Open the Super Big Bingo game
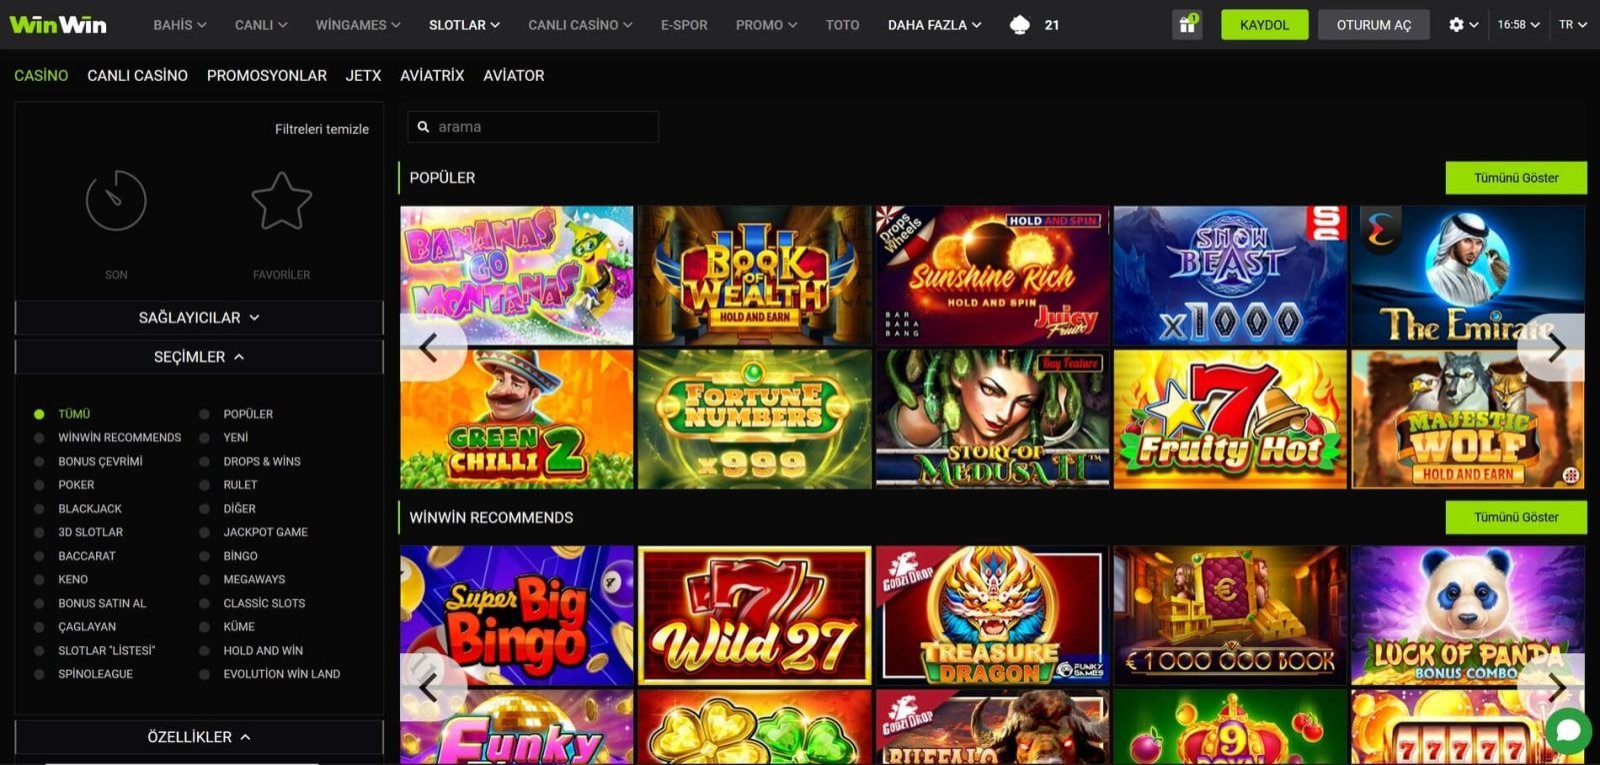The height and width of the screenshot is (765, 1600). (517, 615)
